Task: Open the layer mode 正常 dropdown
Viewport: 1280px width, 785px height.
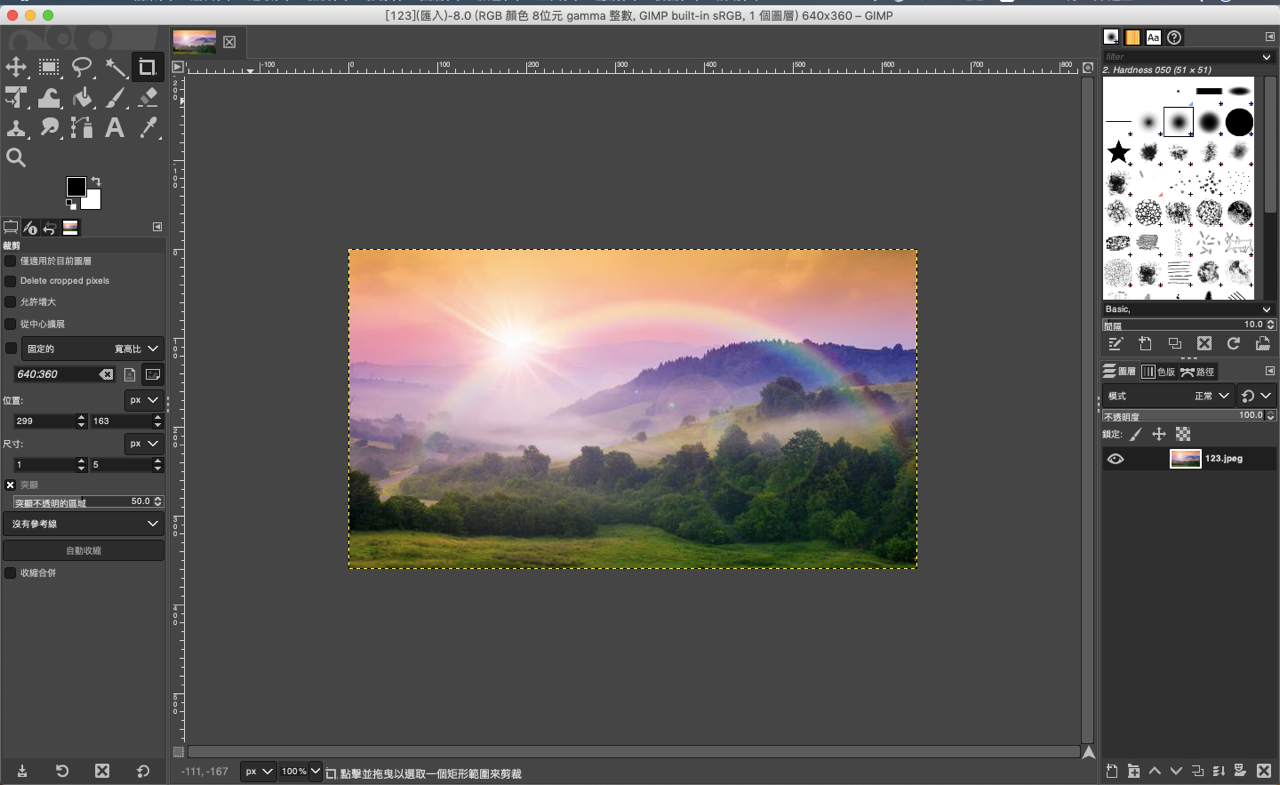Action: 1212,396
